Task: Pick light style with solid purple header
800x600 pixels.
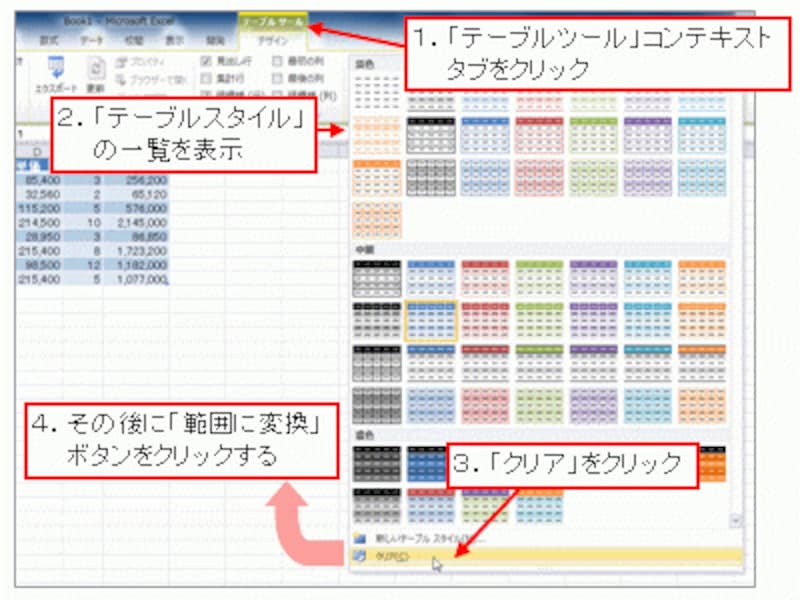Action: (648, 135)
